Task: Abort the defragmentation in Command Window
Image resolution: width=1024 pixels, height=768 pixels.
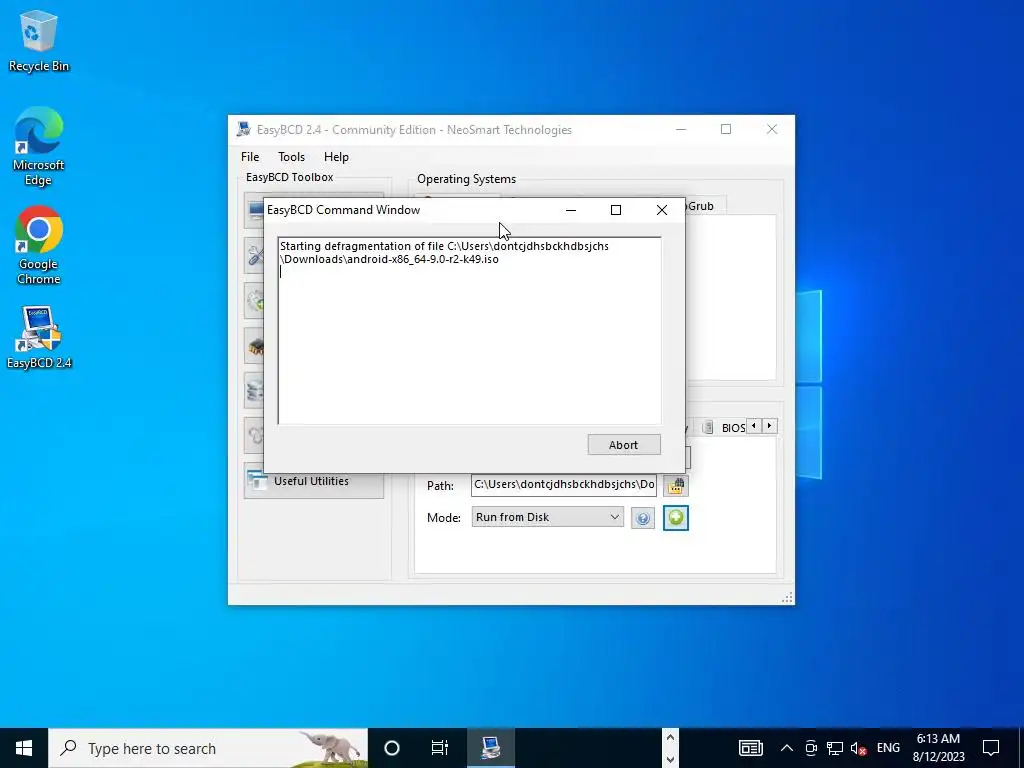Action: pyautogui.click(x=624, y=445)
